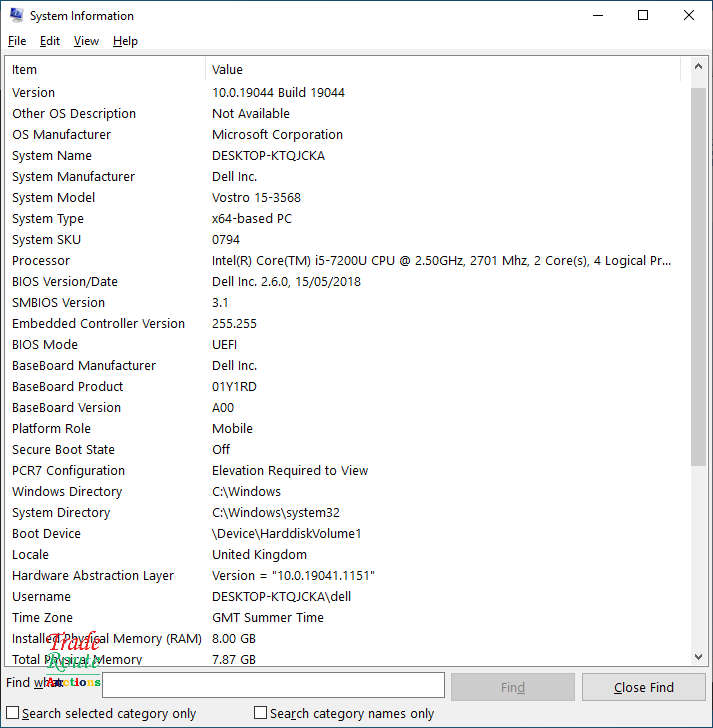This screenshot has width=713, height=728.
Task: Select the System Type row
Action: 344,219
